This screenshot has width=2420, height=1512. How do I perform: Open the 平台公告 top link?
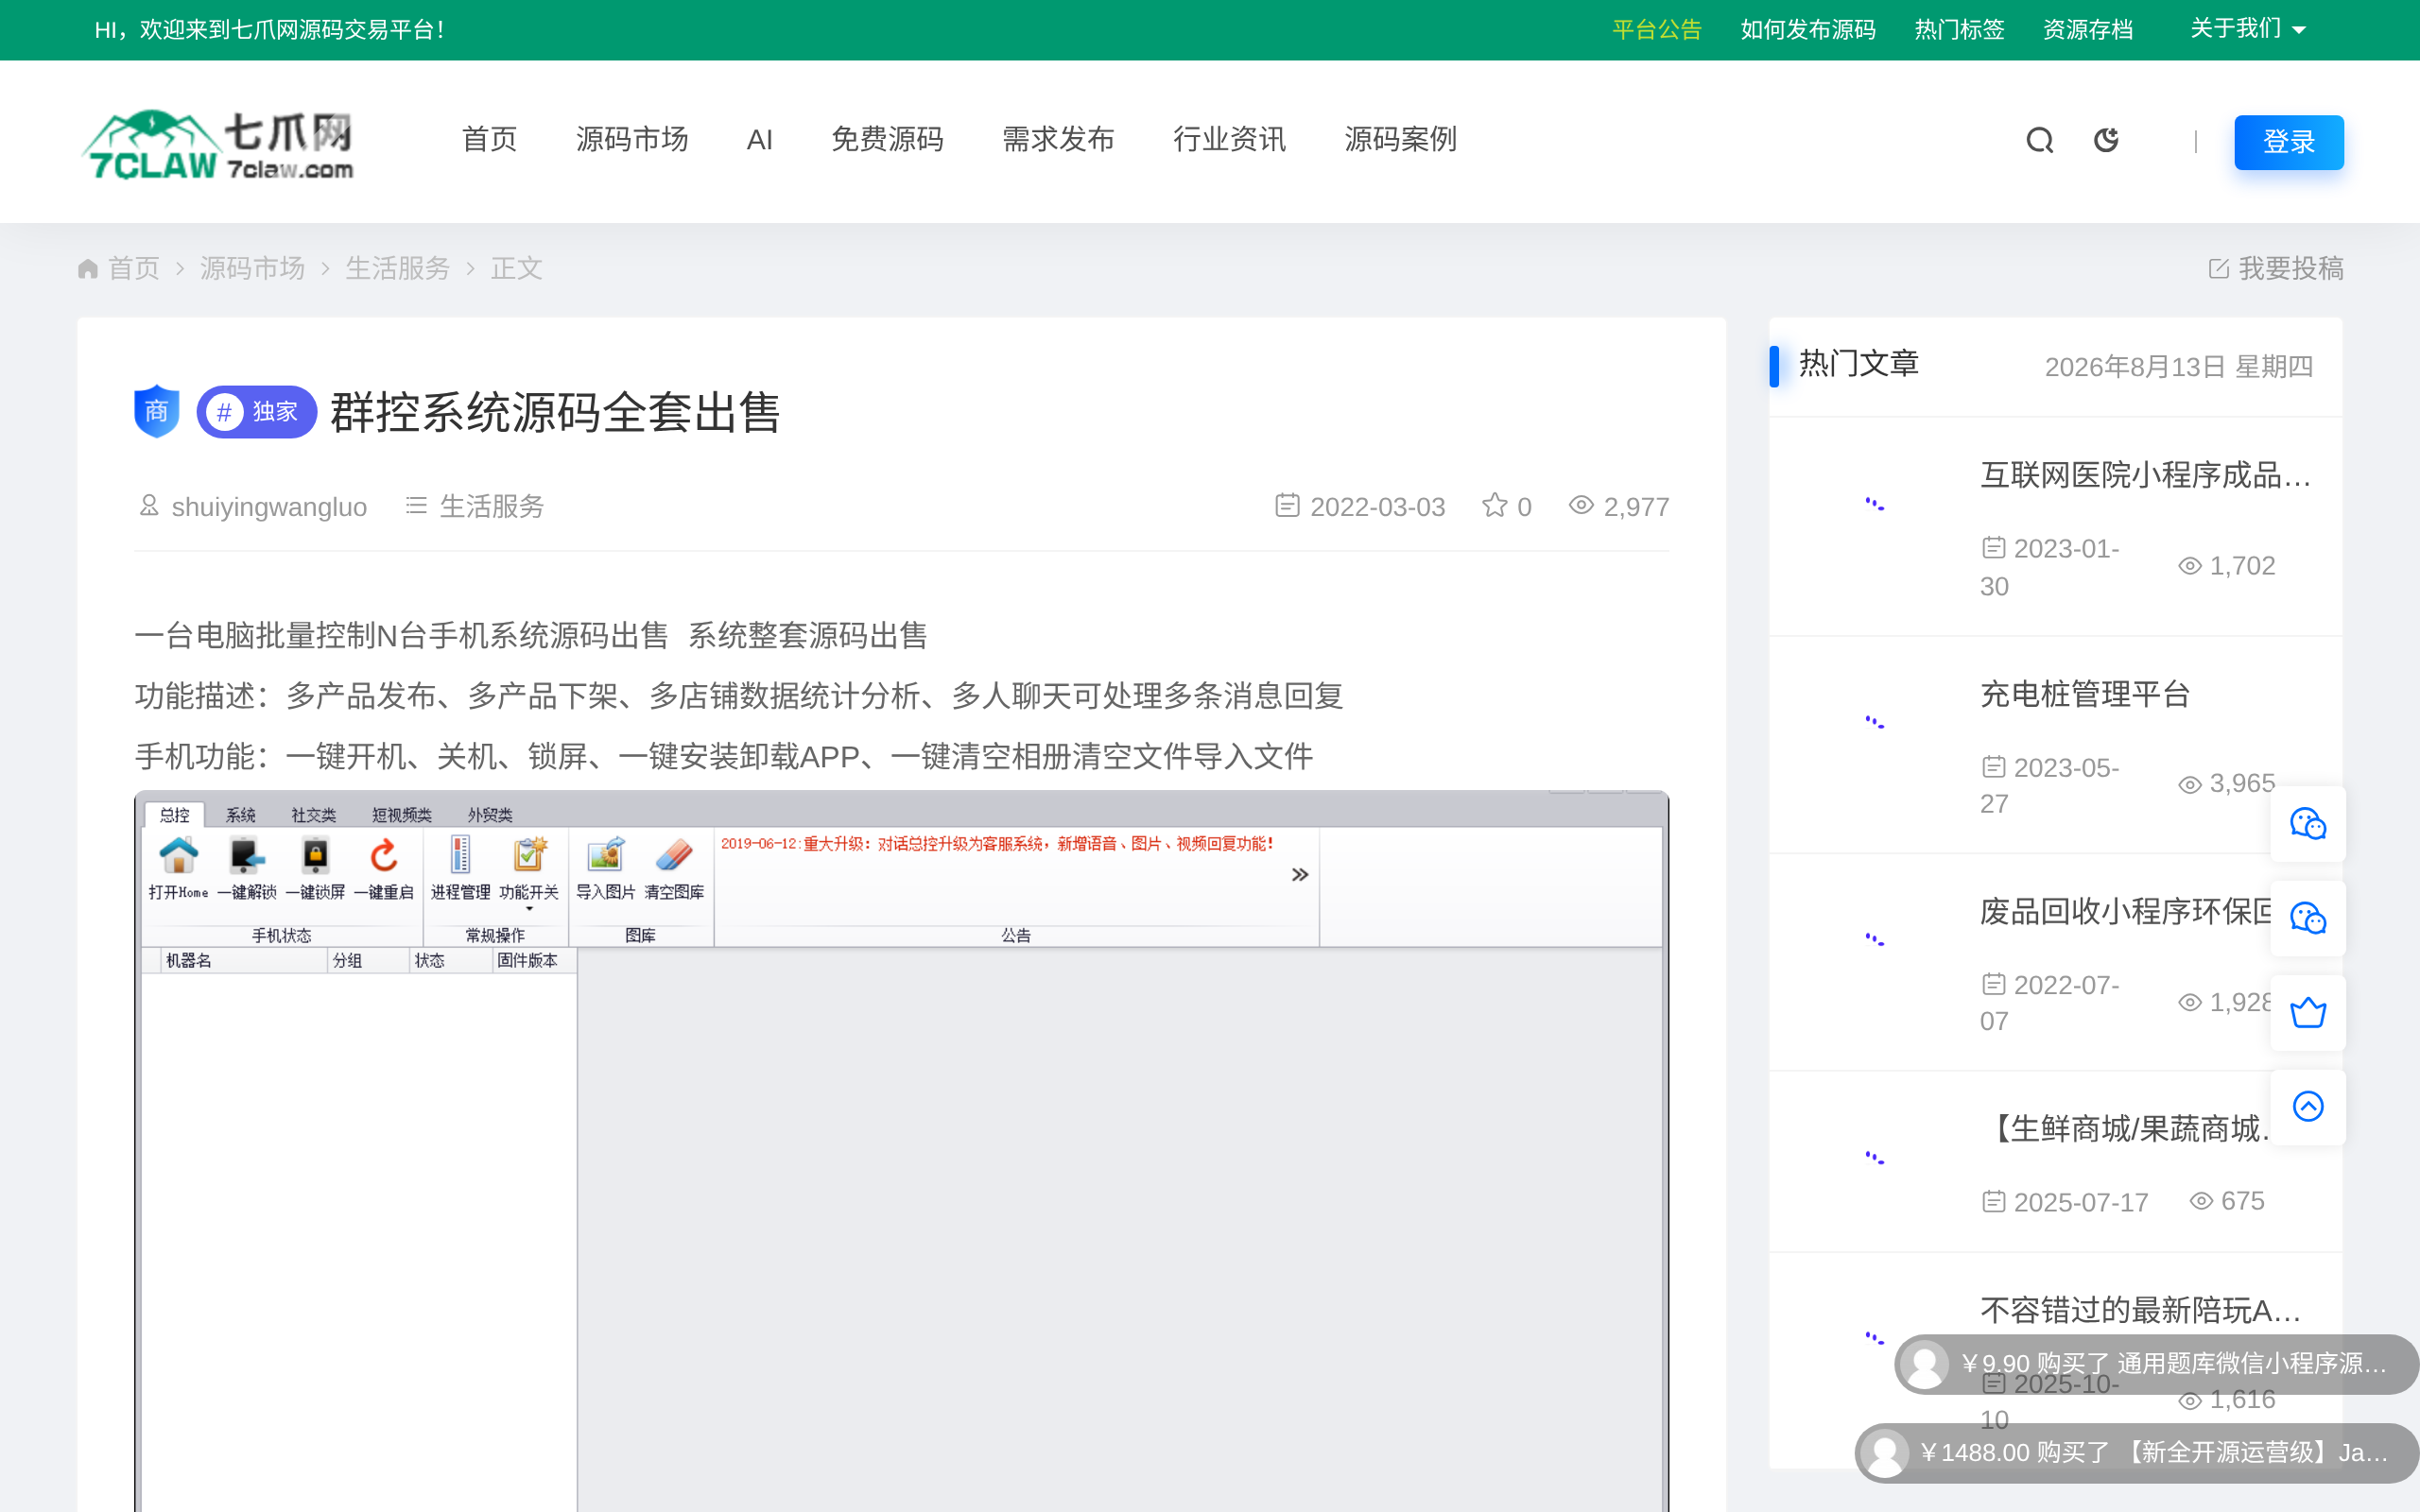tap(1657, 30)
